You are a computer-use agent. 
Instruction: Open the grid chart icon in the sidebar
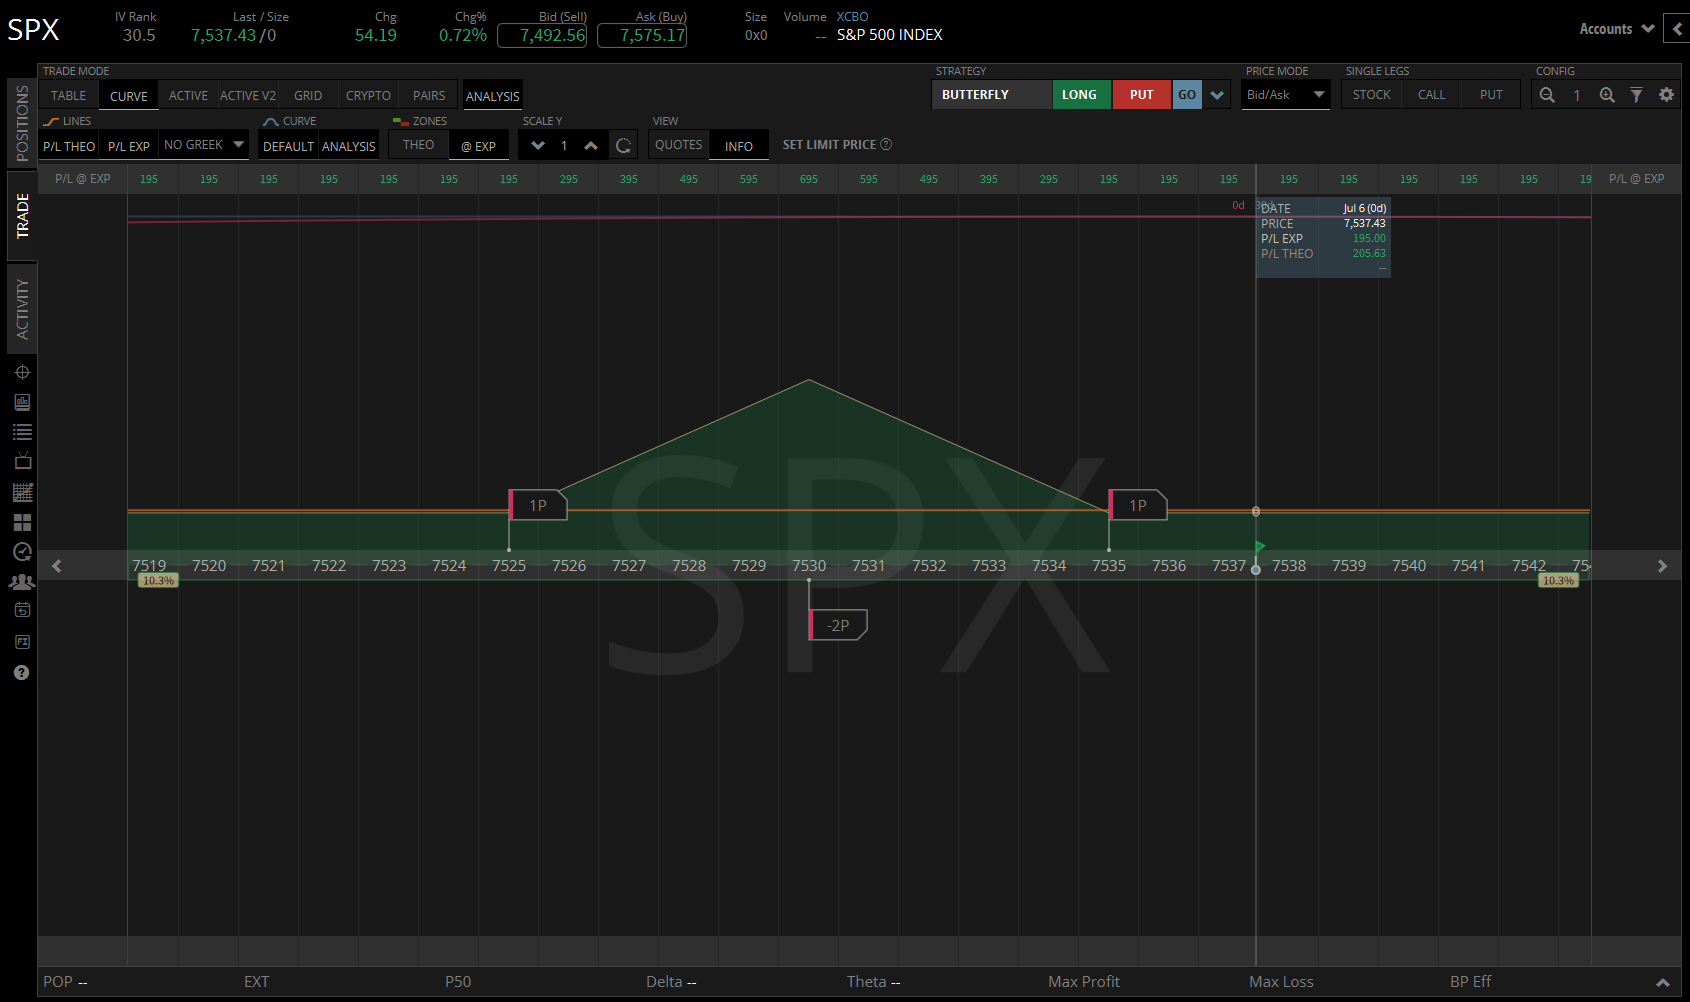pos(22,492)
